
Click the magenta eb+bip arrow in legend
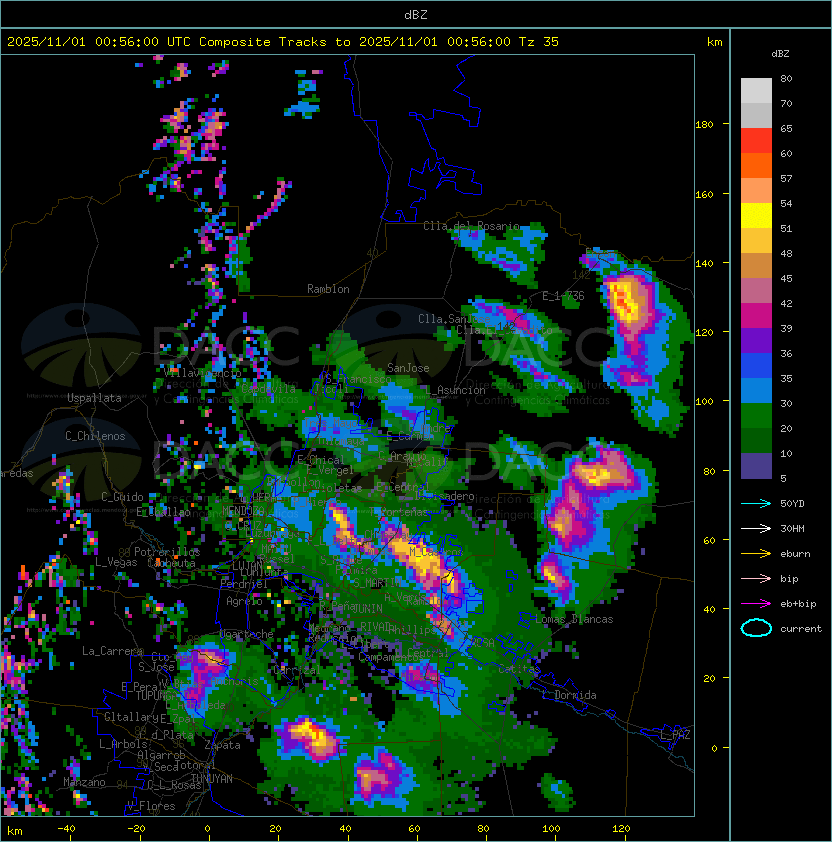pyautogui.click(x=756, y=604)
